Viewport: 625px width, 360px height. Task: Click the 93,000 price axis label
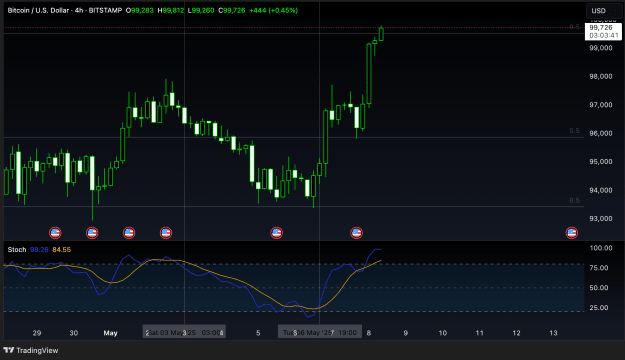click(601, 218)
